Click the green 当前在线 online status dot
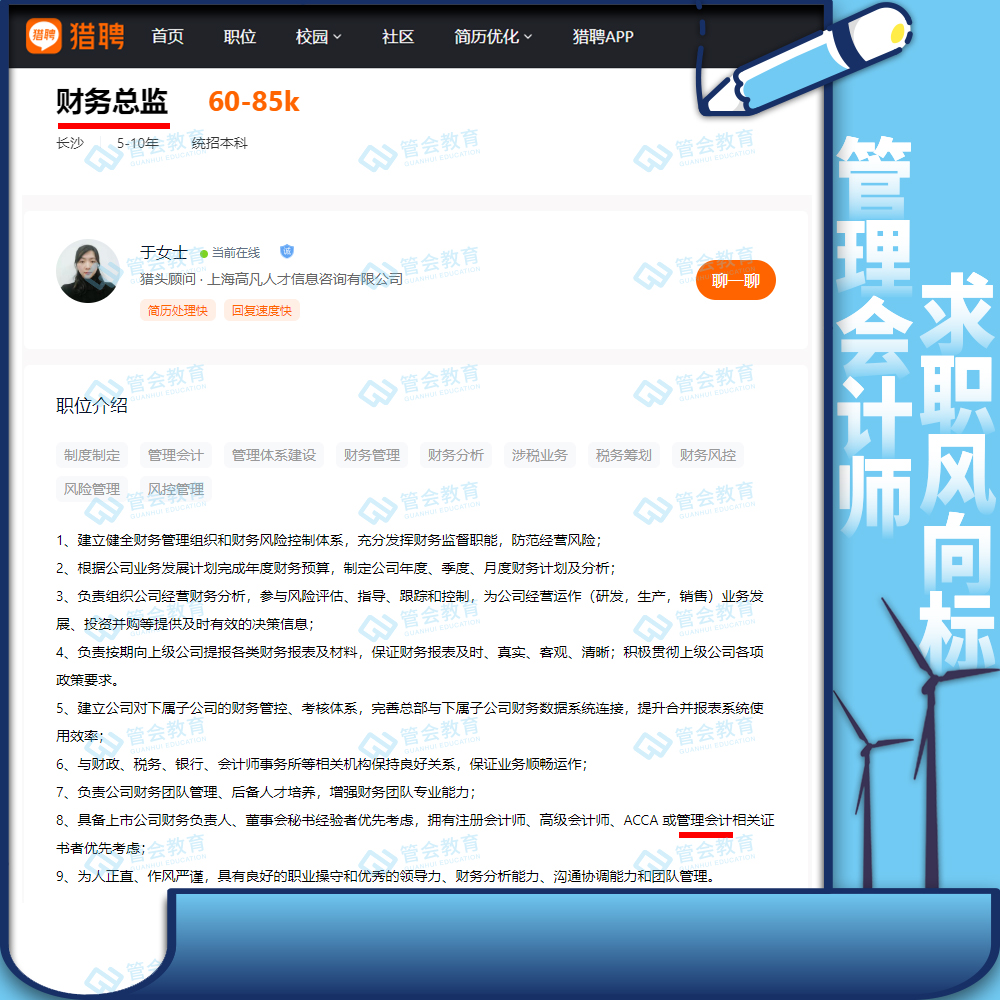 202,252
